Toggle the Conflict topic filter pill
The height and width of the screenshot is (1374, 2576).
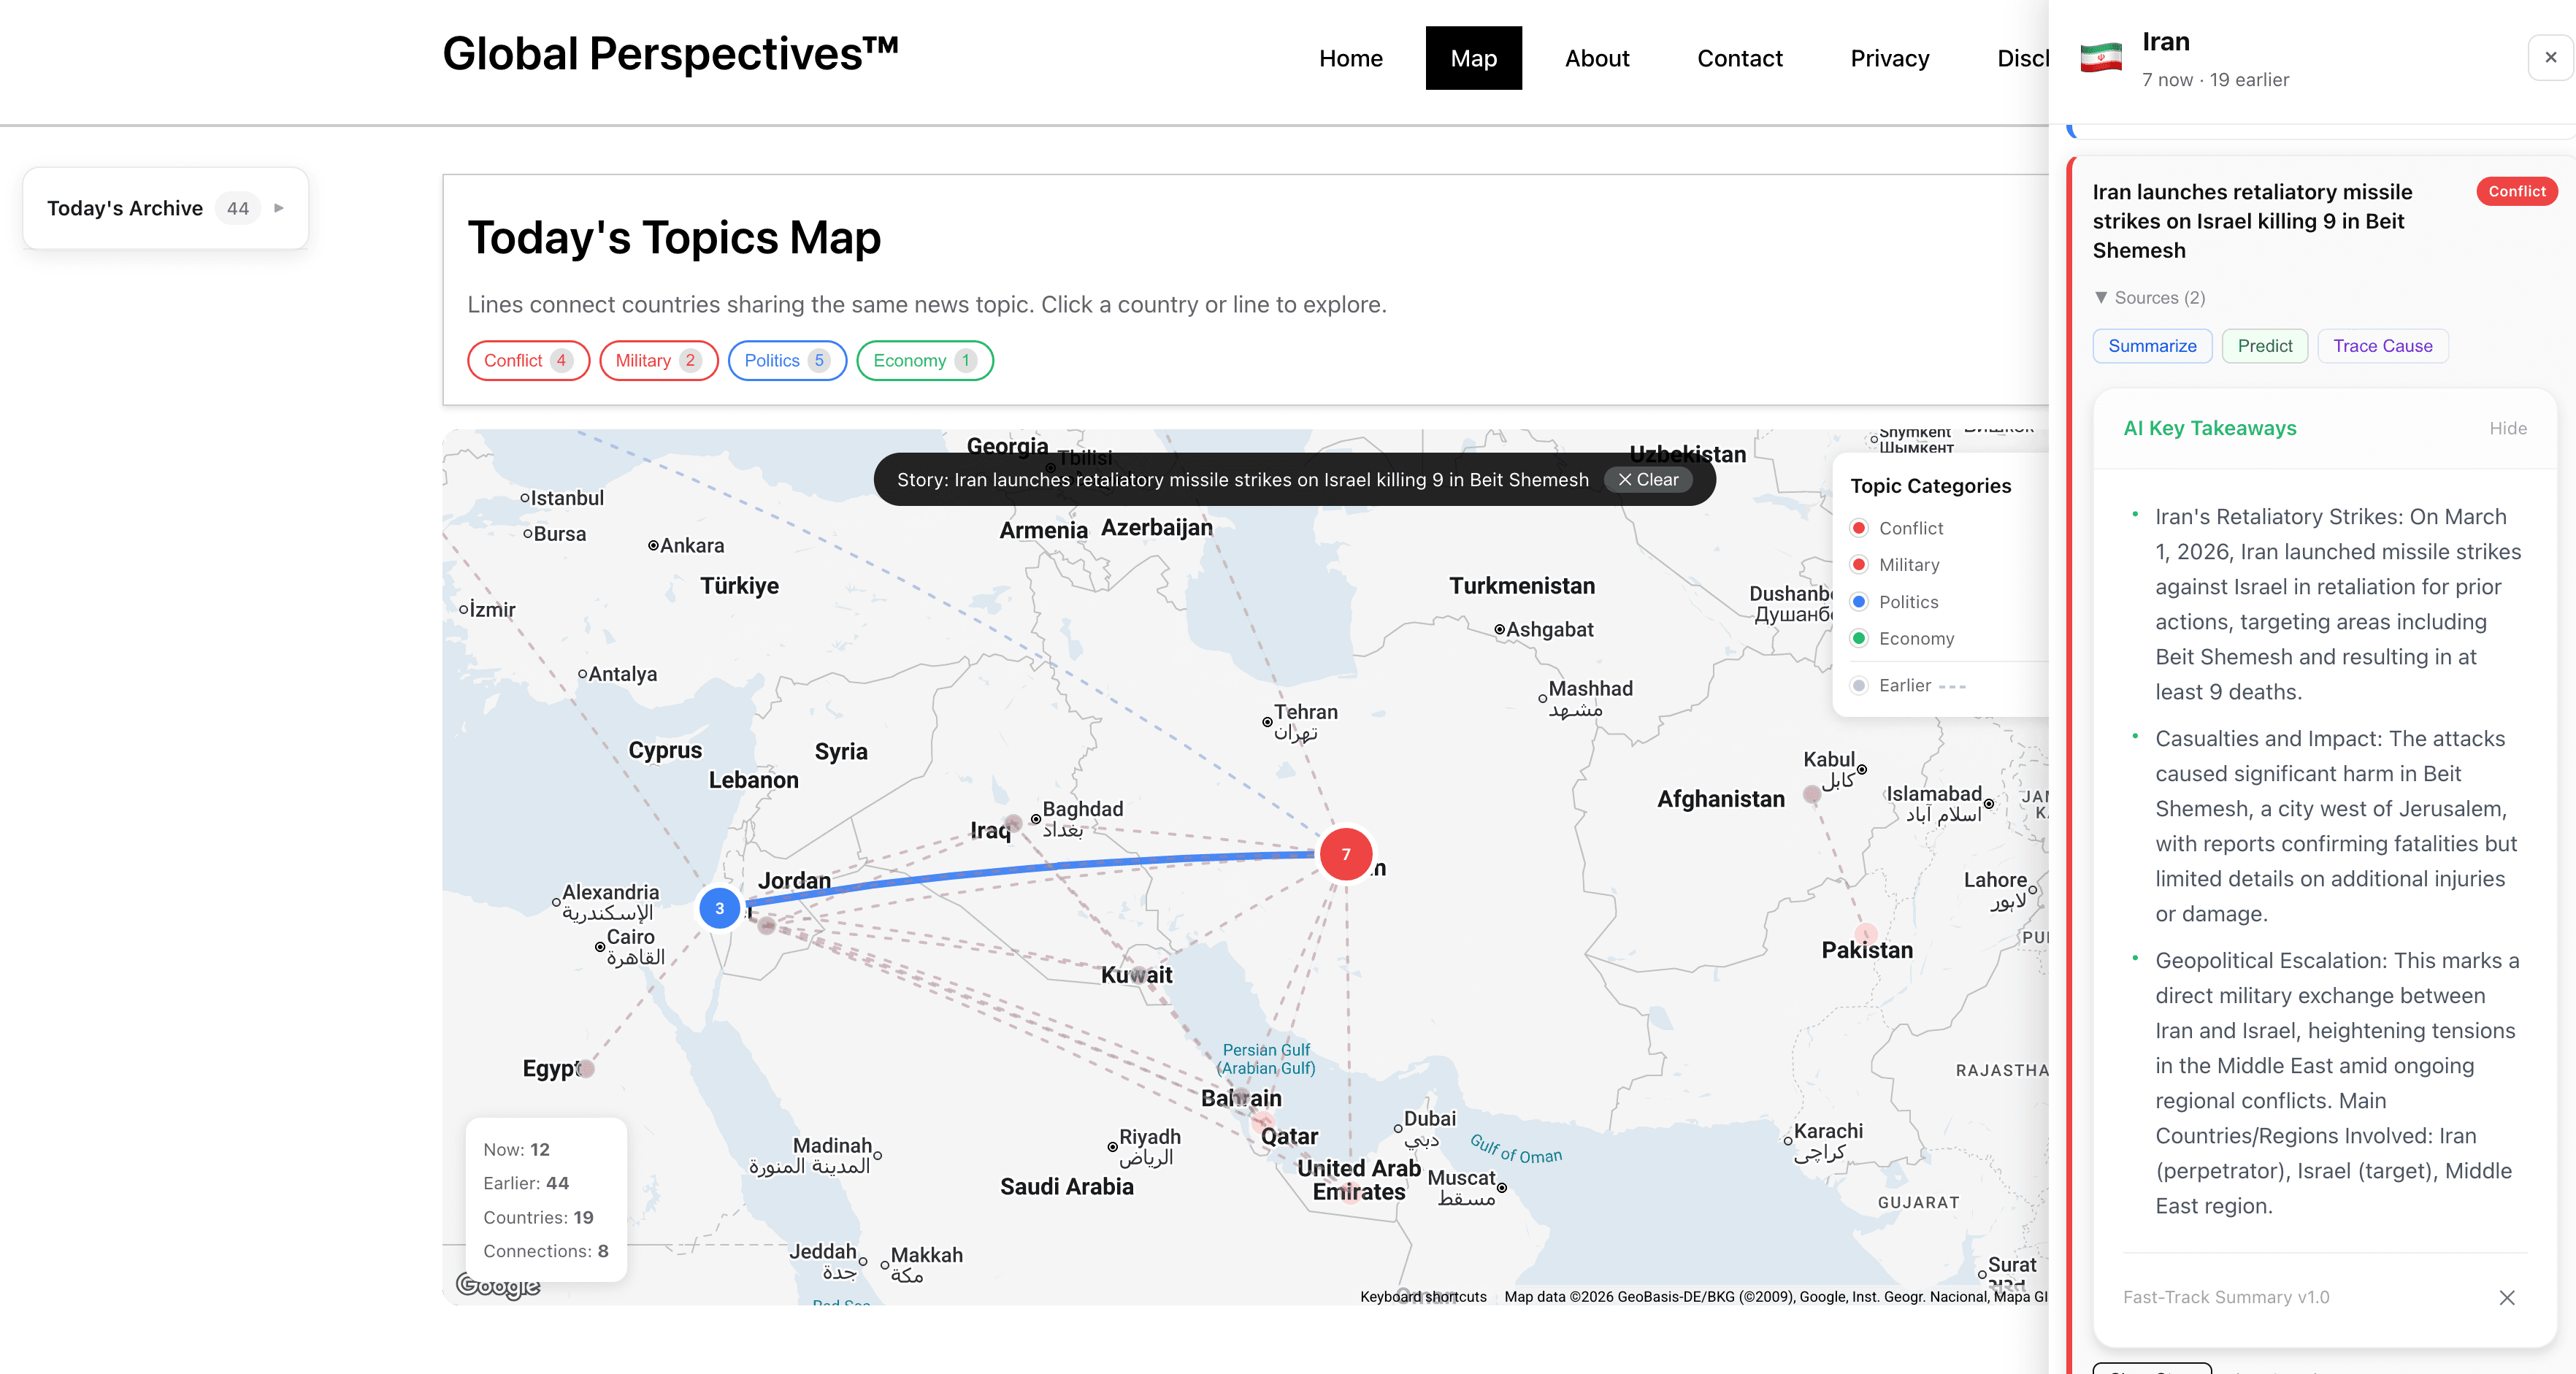tap(527, 360)
